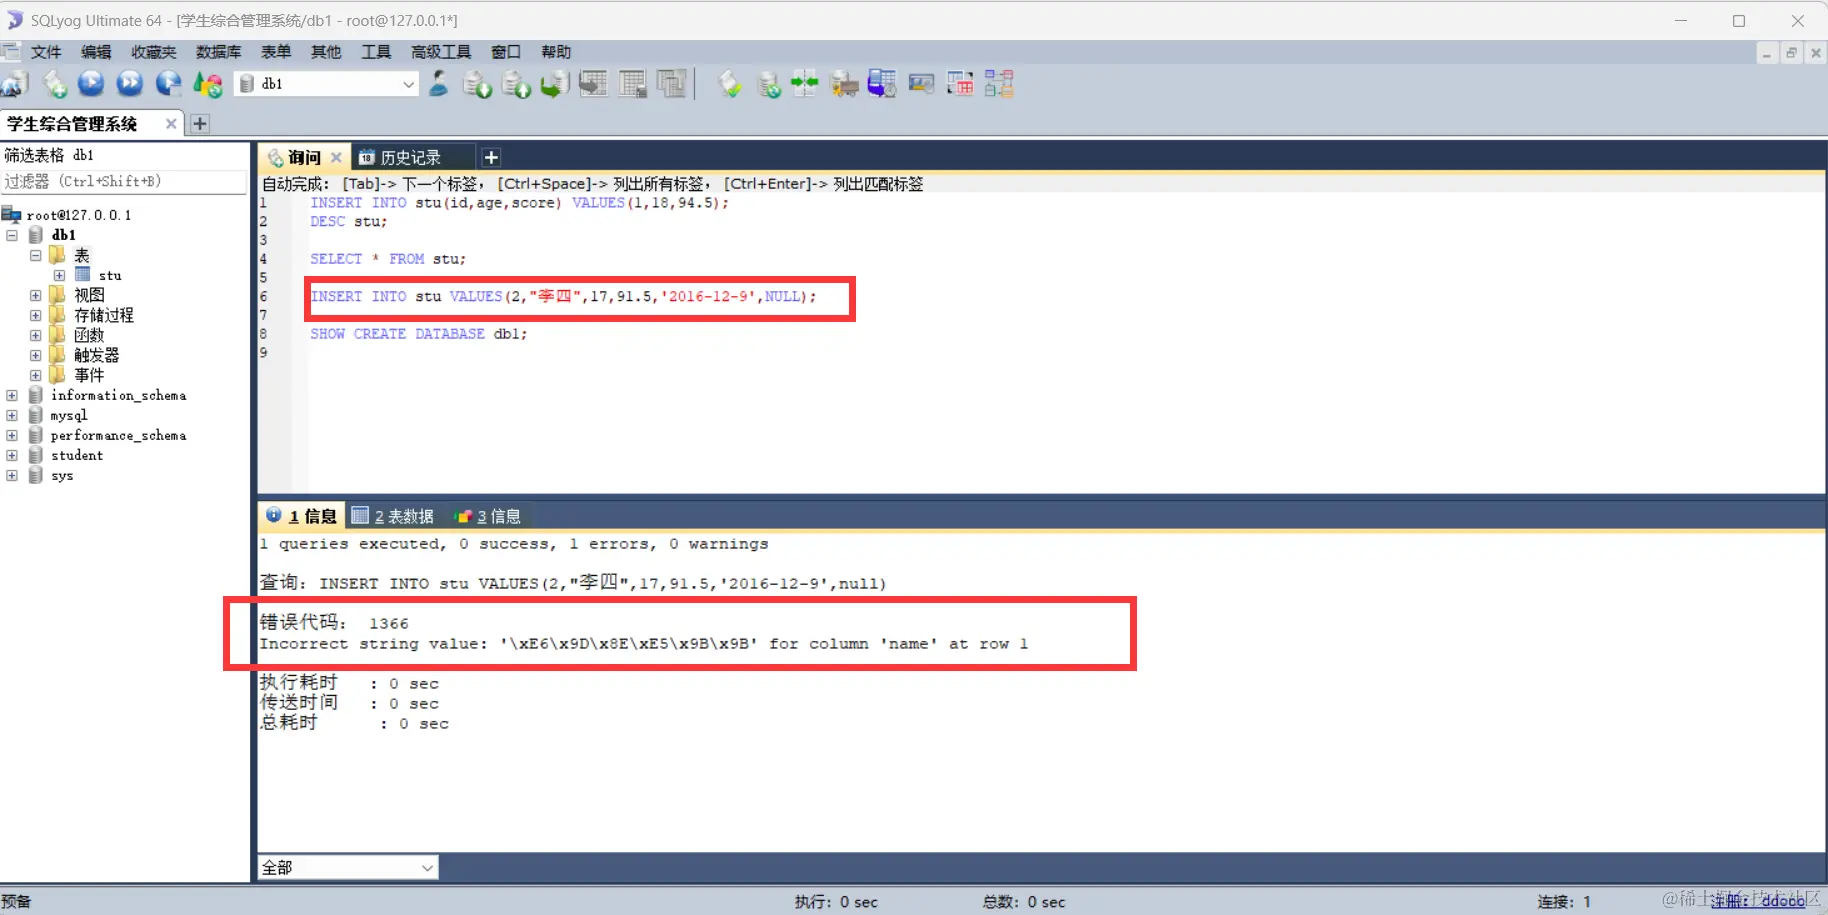This screenshot has height=915, width=1828.
Task: Click the format query paintbrush icon
Action: pos(730,84)
